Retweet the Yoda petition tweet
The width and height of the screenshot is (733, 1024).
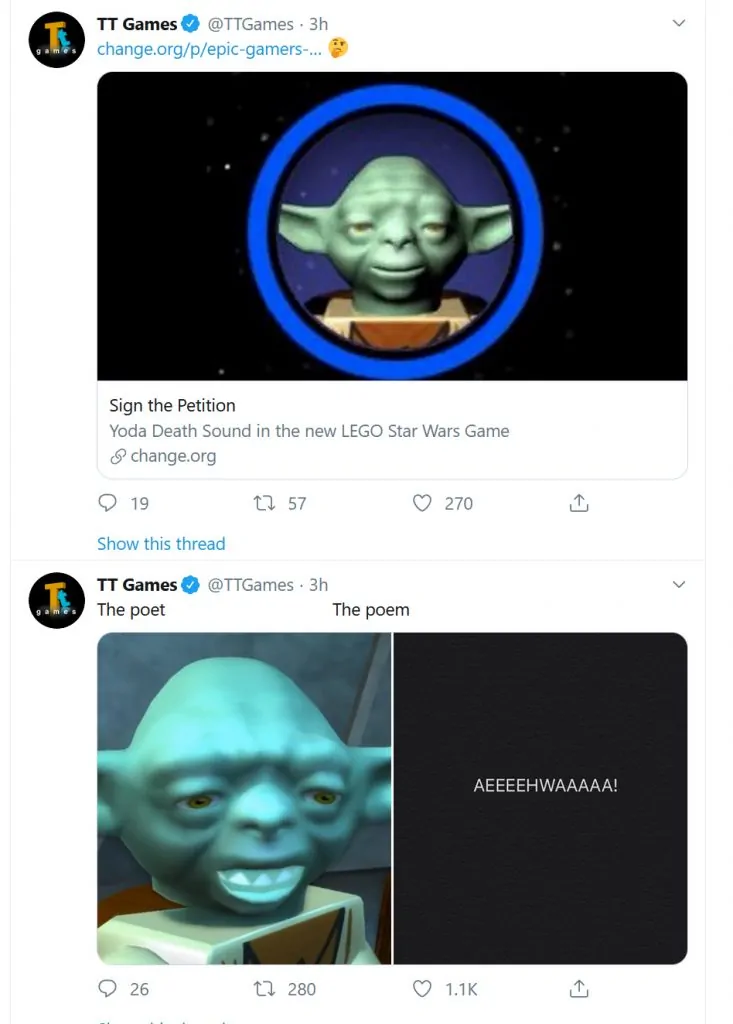pyautogui.click(x=267, y=503)
